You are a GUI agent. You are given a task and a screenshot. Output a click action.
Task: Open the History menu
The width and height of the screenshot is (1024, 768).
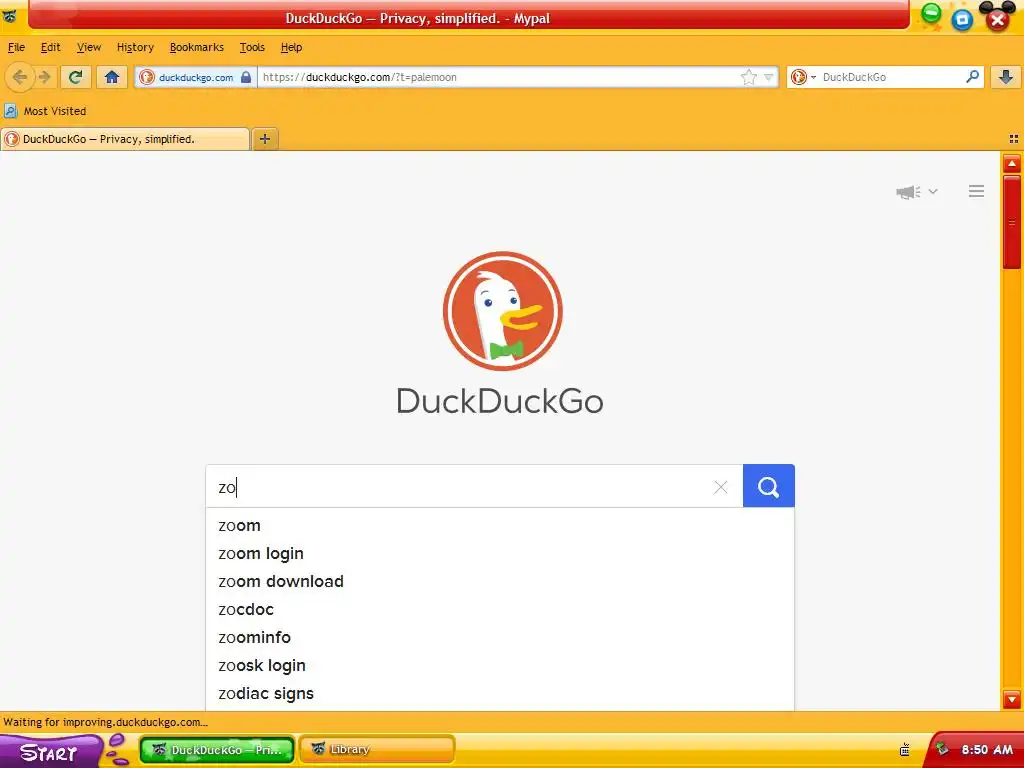click(135, 47)
